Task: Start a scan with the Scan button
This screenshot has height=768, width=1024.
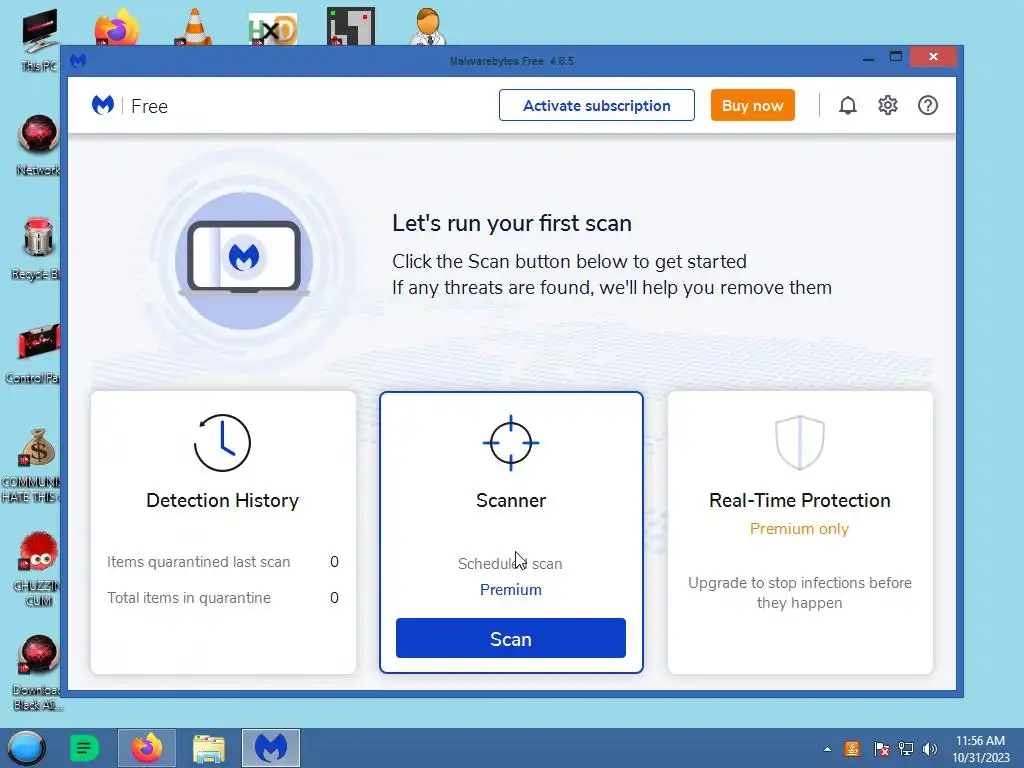Action: coord(511,638)
